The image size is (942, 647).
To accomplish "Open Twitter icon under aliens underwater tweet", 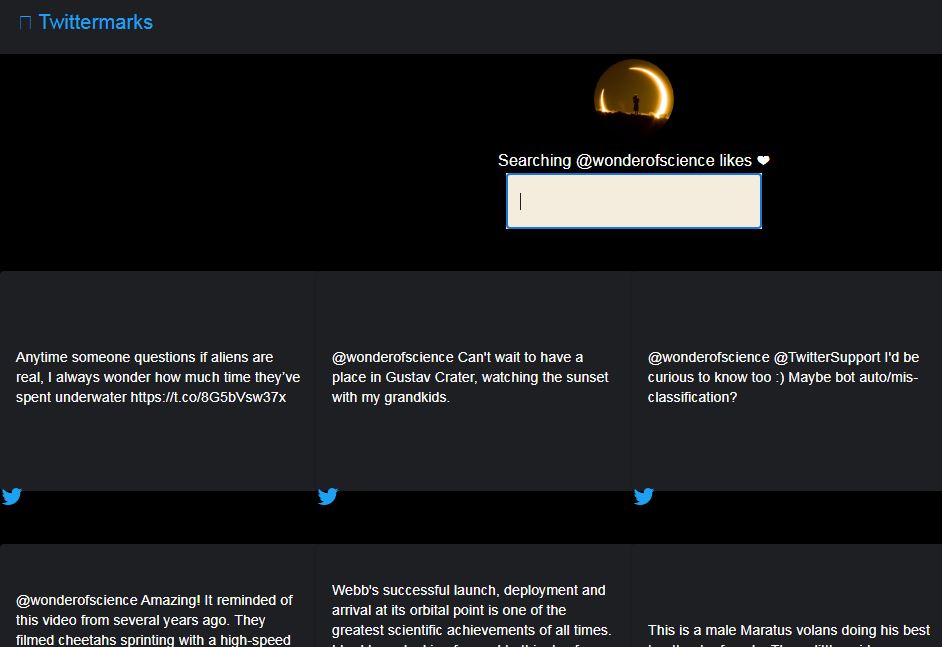I will tap(11, 496).
